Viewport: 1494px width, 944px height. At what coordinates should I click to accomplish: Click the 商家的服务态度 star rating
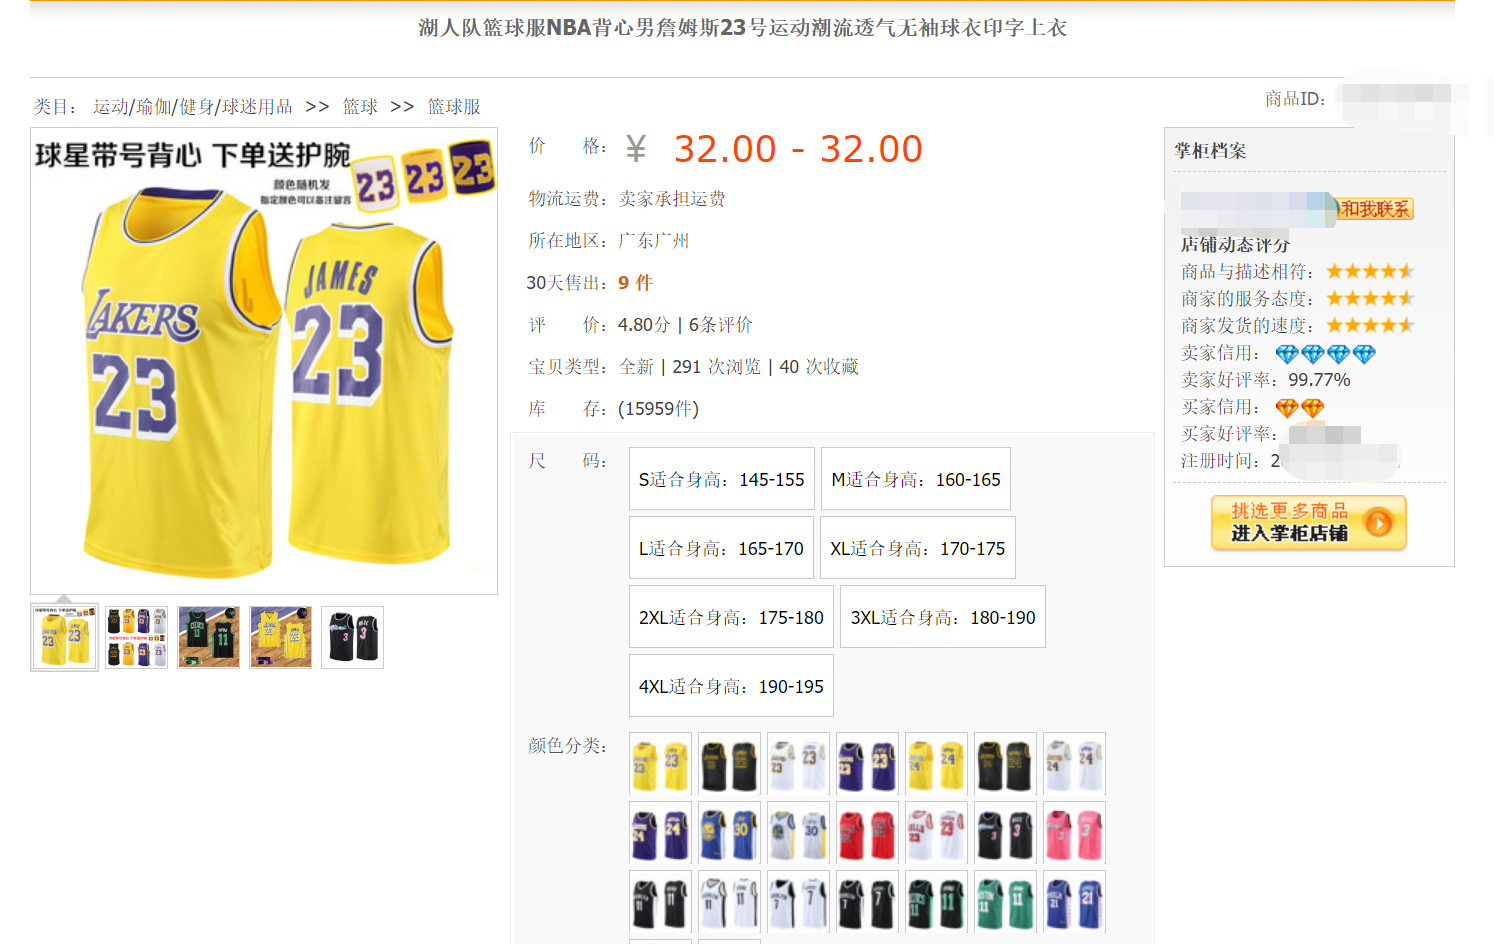point(1370,298)
